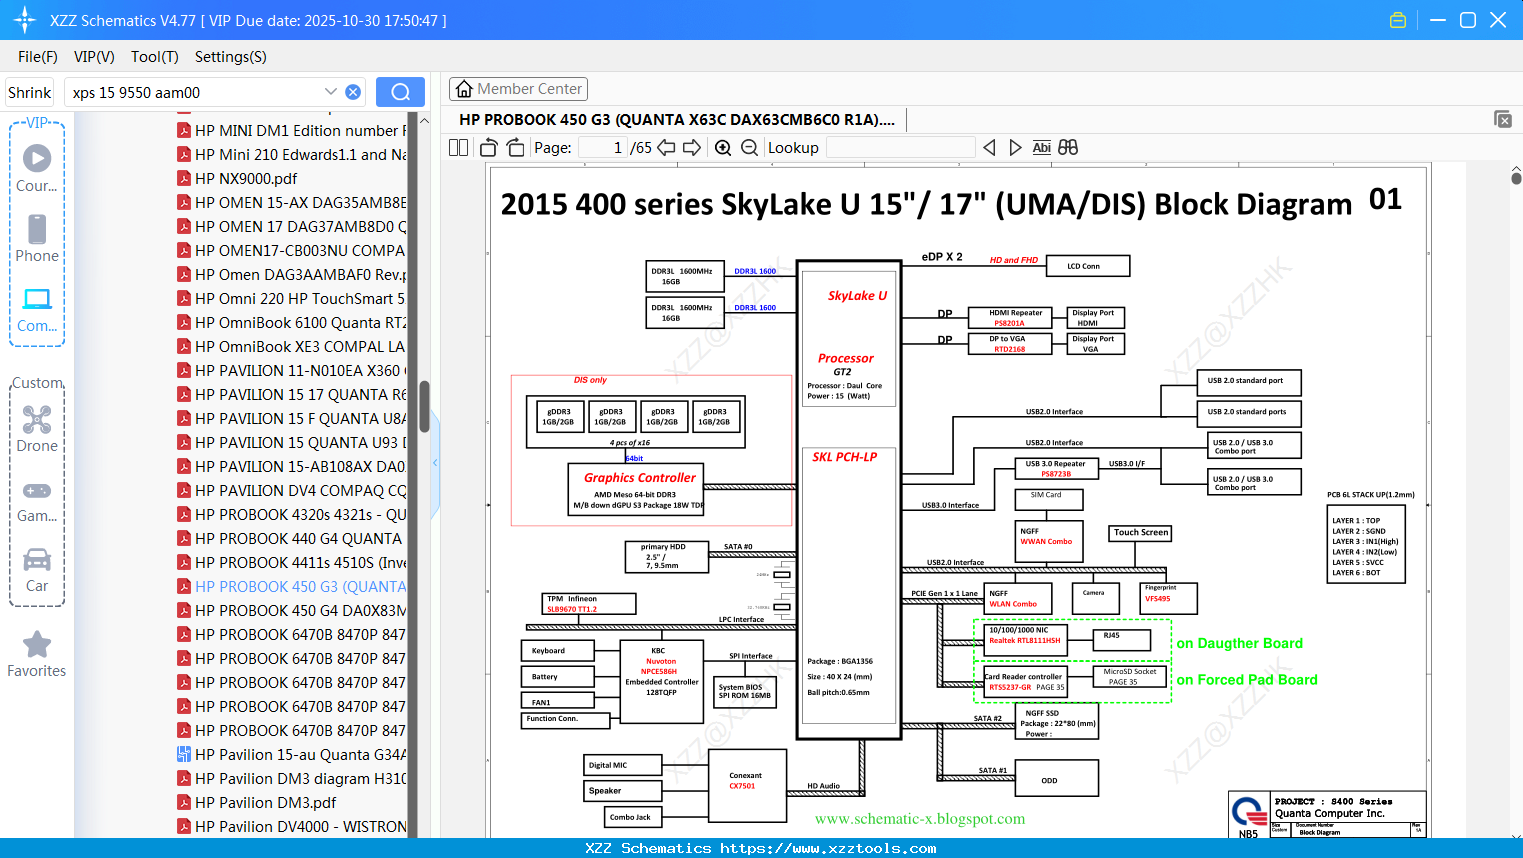The width and height of the screenshot is (1523, 858).
Task: Open HP PROBOOK 4411s 4510S file
Action: click(292, 562)
